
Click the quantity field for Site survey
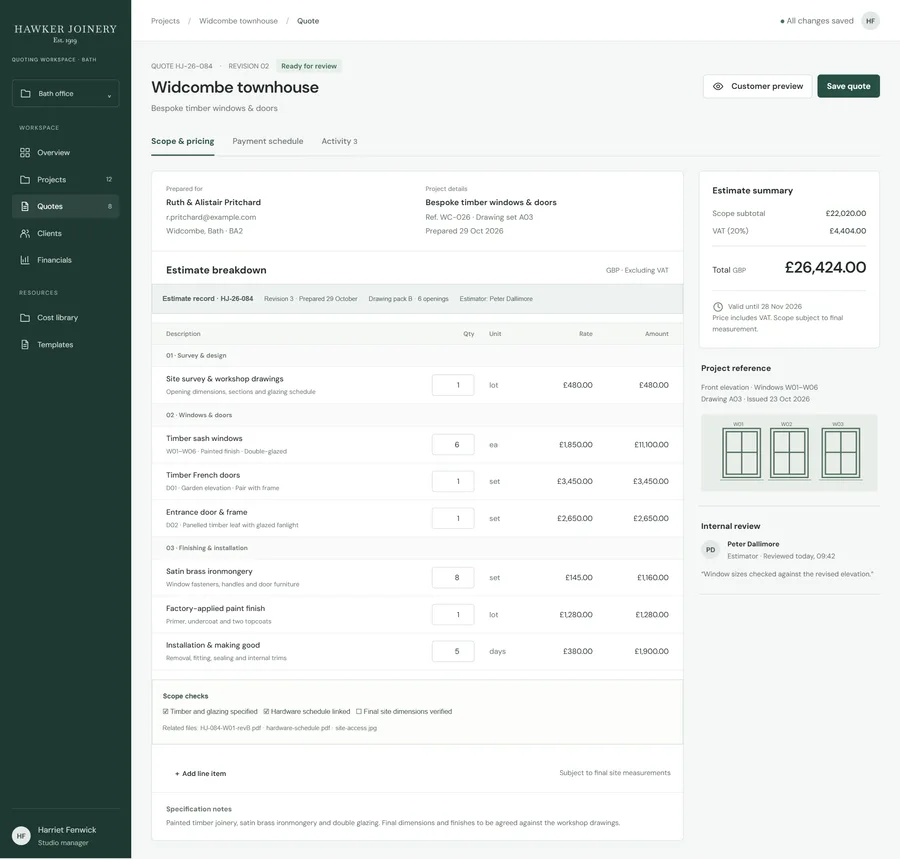453,385
